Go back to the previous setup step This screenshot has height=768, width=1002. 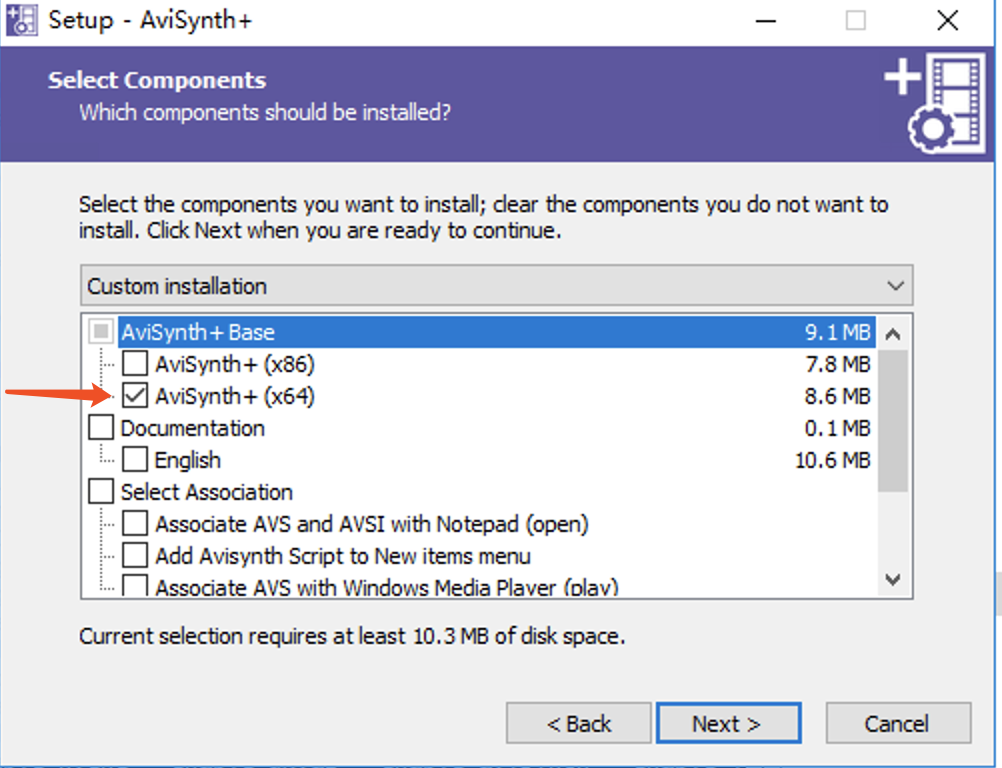tap(578, 723)
